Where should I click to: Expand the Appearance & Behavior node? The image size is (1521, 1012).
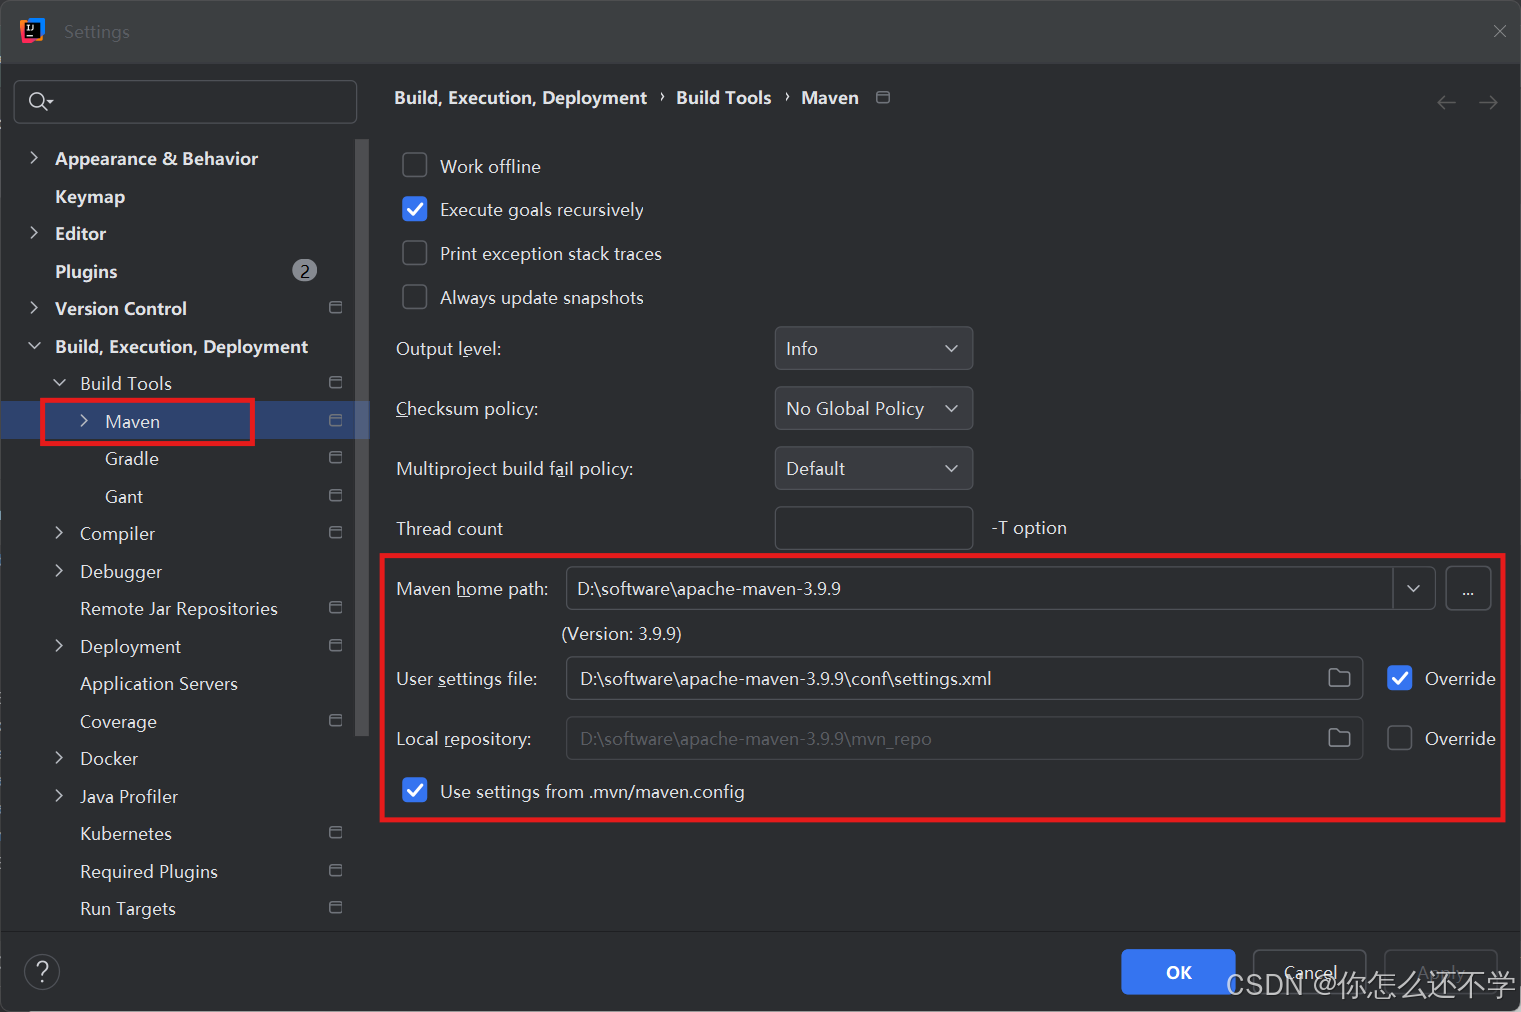tap(34, 158)
